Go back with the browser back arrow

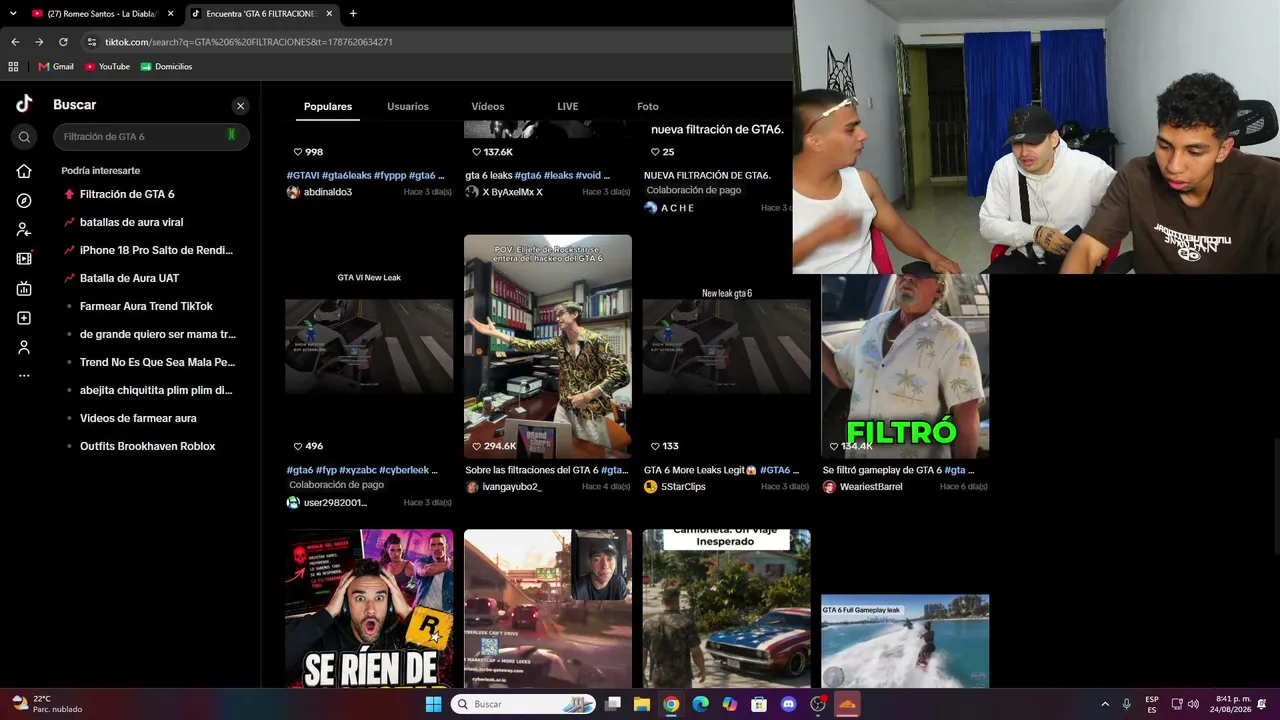[15, 42]
